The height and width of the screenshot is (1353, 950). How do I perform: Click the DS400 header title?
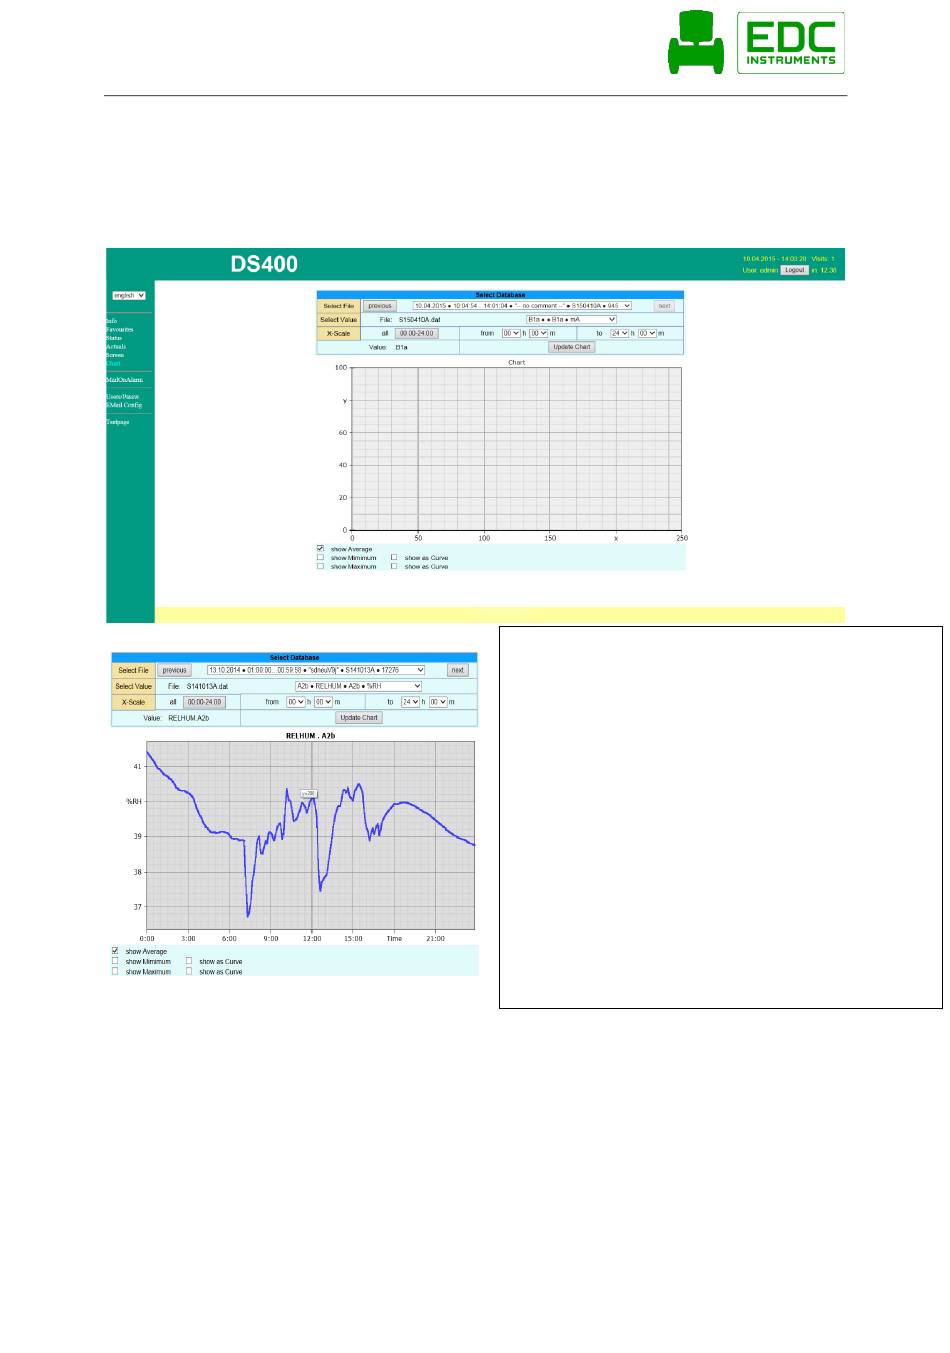[x=264, y=265]
